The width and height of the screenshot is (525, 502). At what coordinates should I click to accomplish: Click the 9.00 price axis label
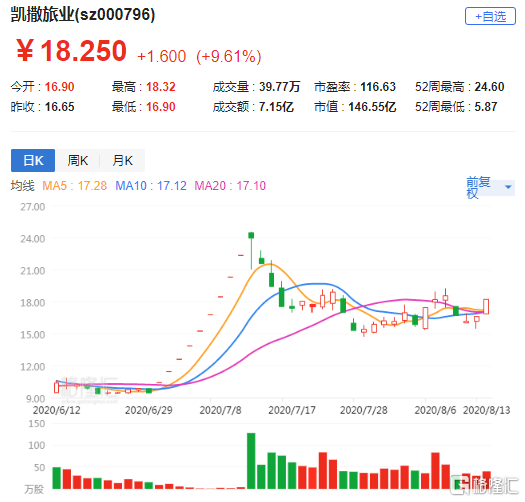[x=35, y=399]
